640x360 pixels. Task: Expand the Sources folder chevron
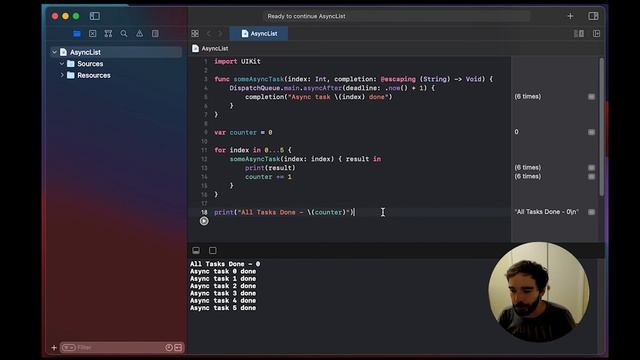click(x=62, y=64)
